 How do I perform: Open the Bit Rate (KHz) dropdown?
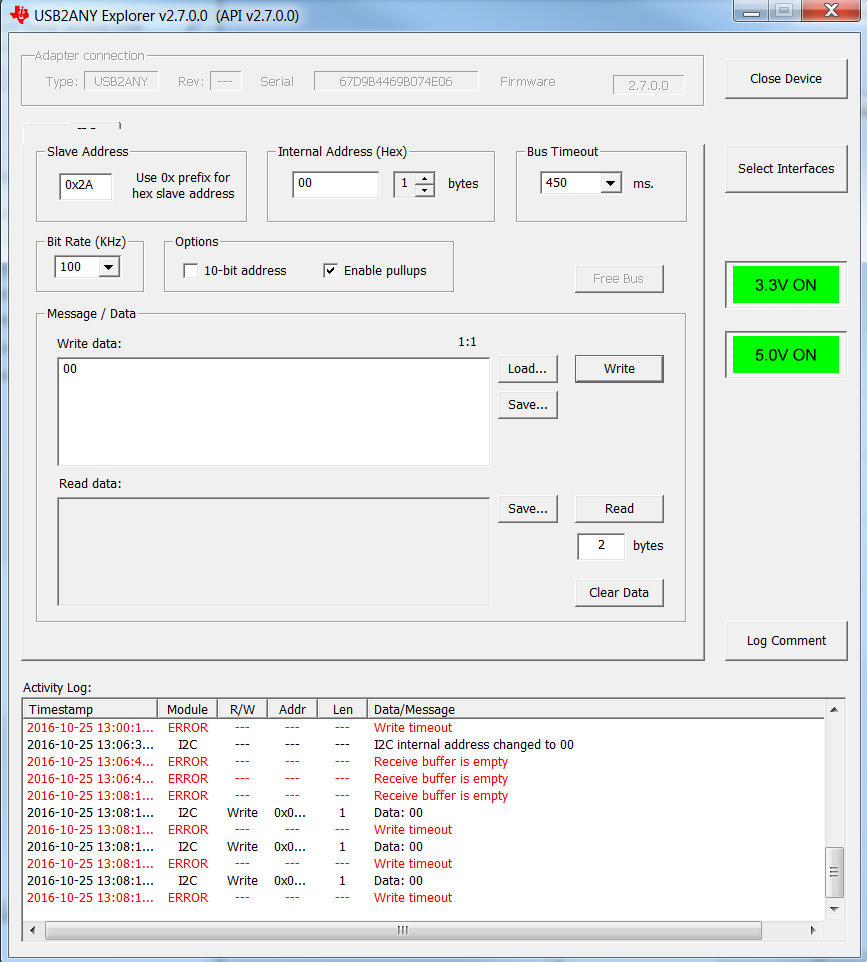click(109, 267)
